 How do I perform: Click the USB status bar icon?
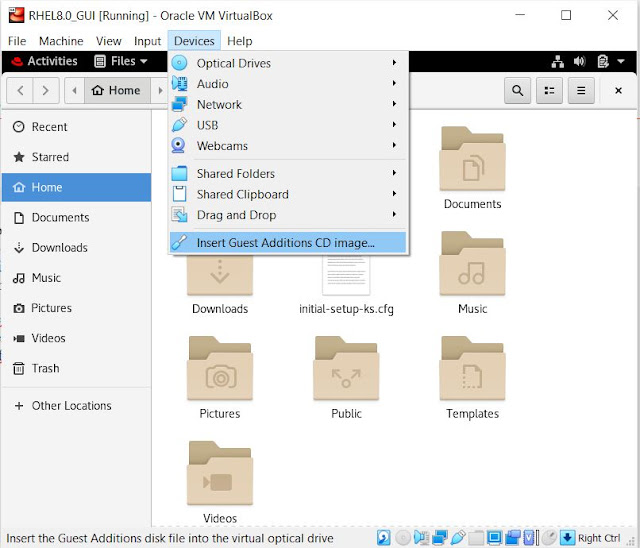(458, 537)
